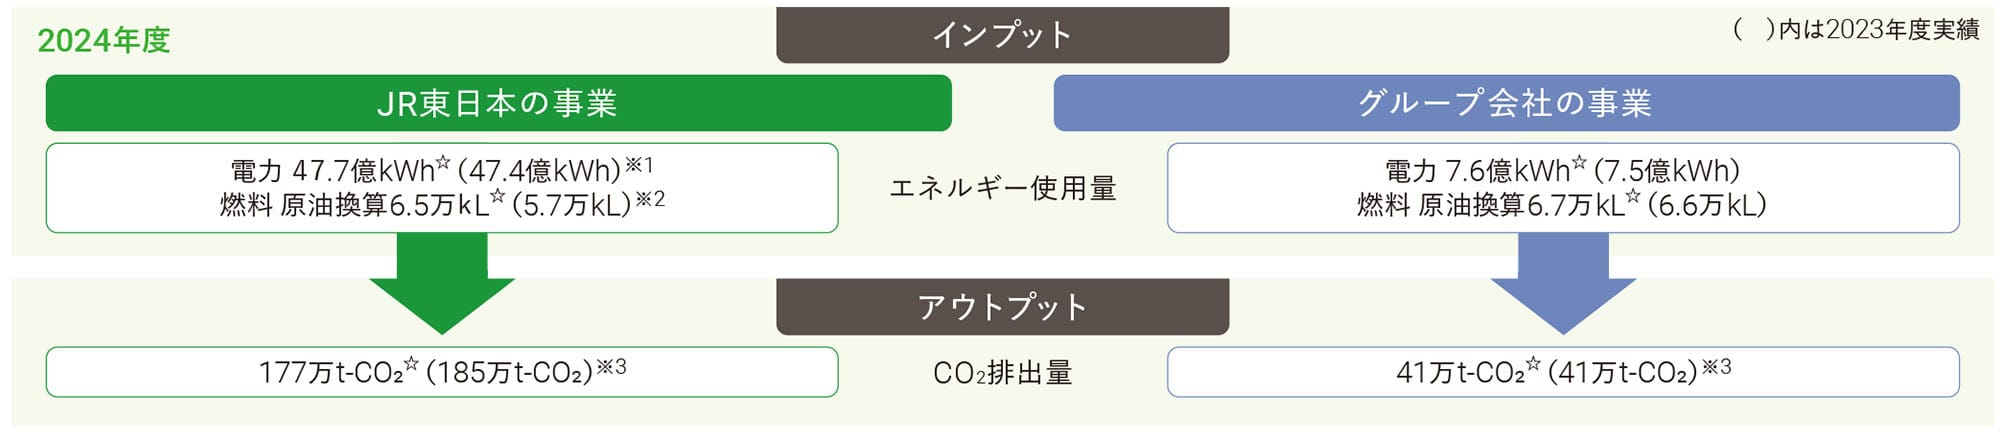Click the 2024年度 heading text

[x=104, y=40]
